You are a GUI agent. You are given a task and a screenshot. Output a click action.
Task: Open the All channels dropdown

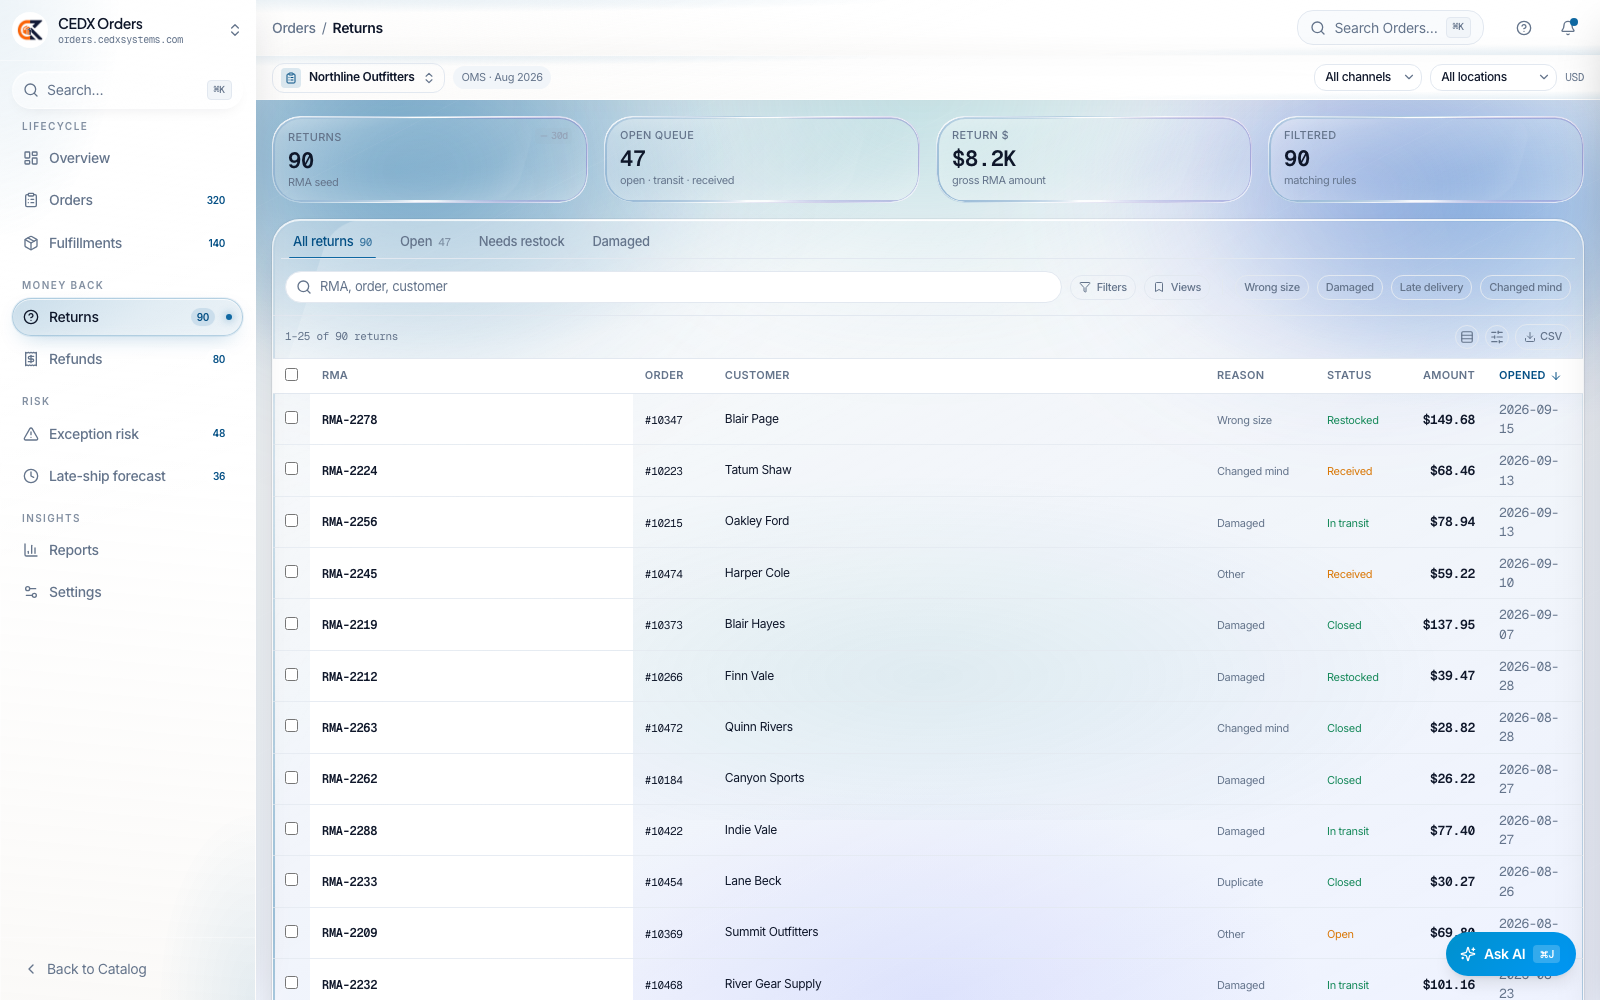1367,77
